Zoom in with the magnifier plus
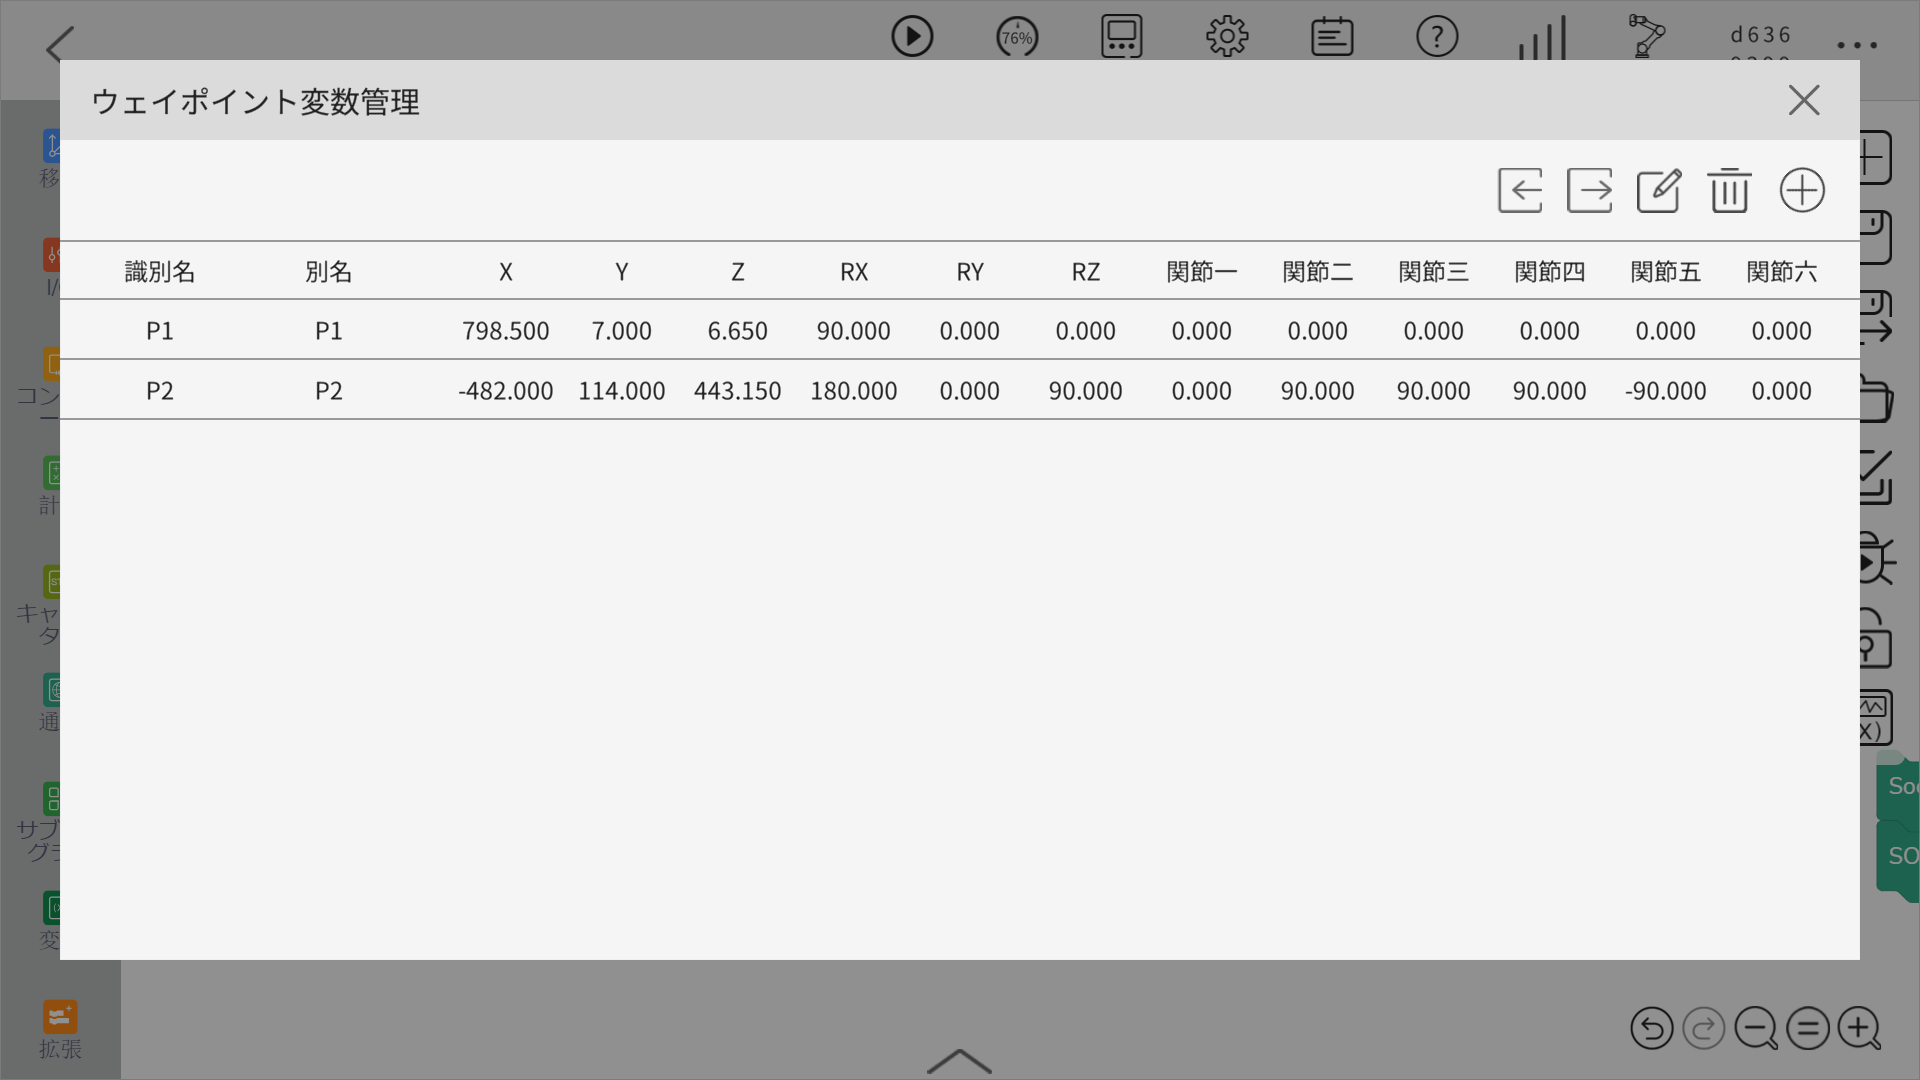The image size is (1920, 1080). click(1859, 1028)
